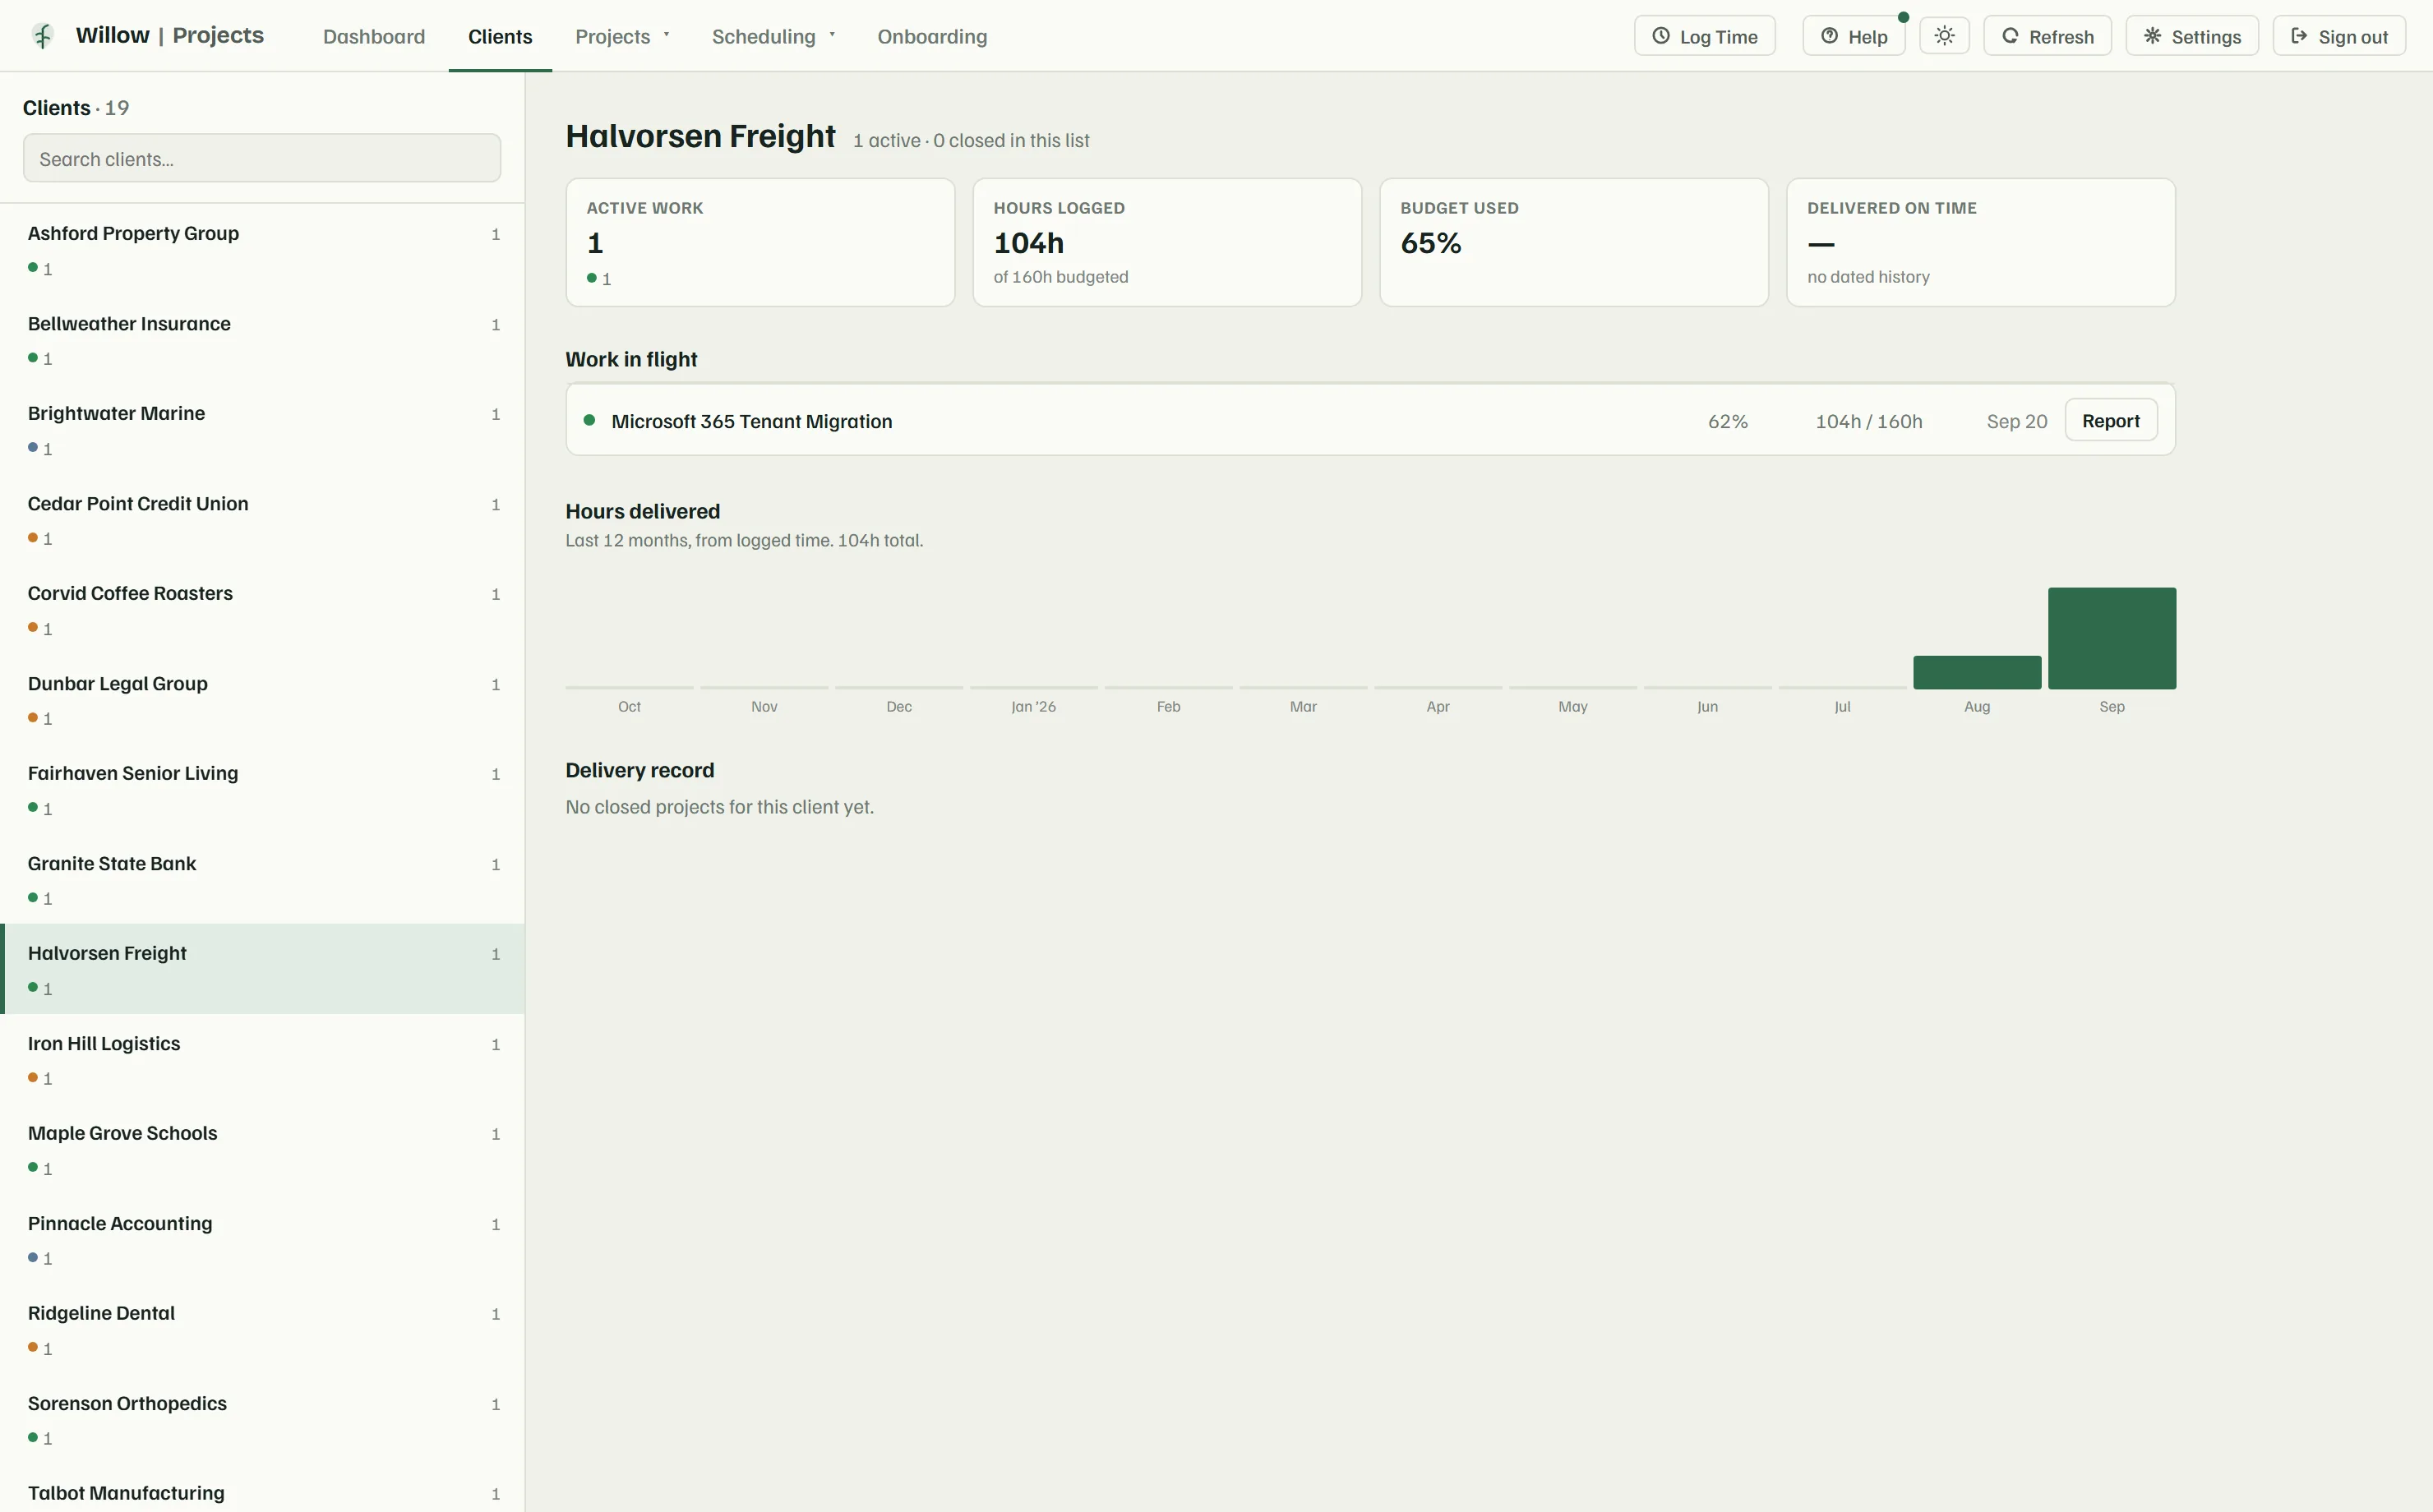Open the Report for Microsoft 365 Migration
Screen dimensions: 2433x1512
pos(2110,420)
